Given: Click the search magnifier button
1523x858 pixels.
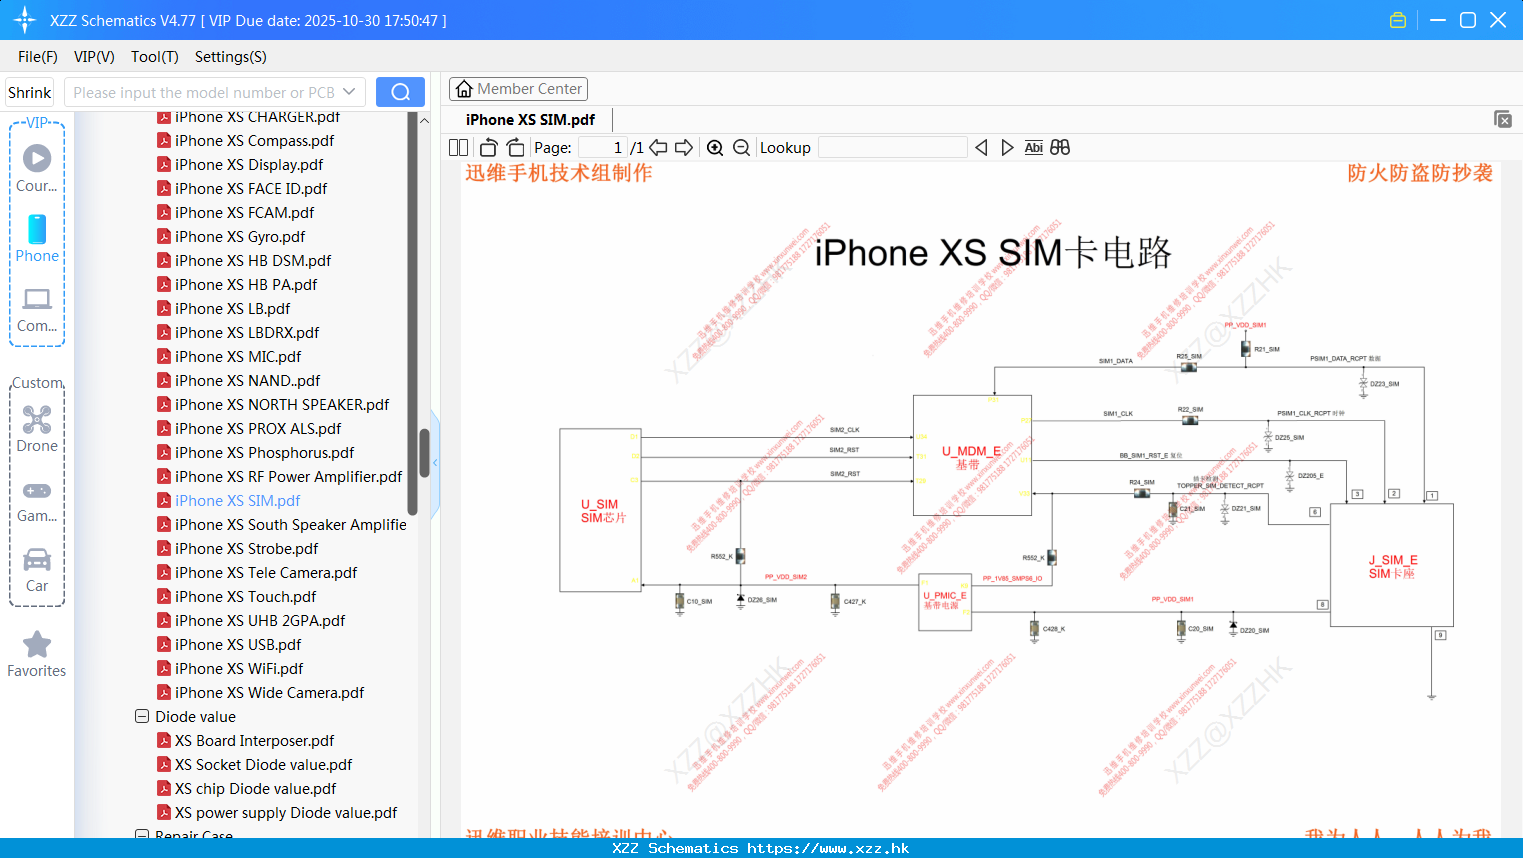Looking at the screenshot, I should pos(400,92).
